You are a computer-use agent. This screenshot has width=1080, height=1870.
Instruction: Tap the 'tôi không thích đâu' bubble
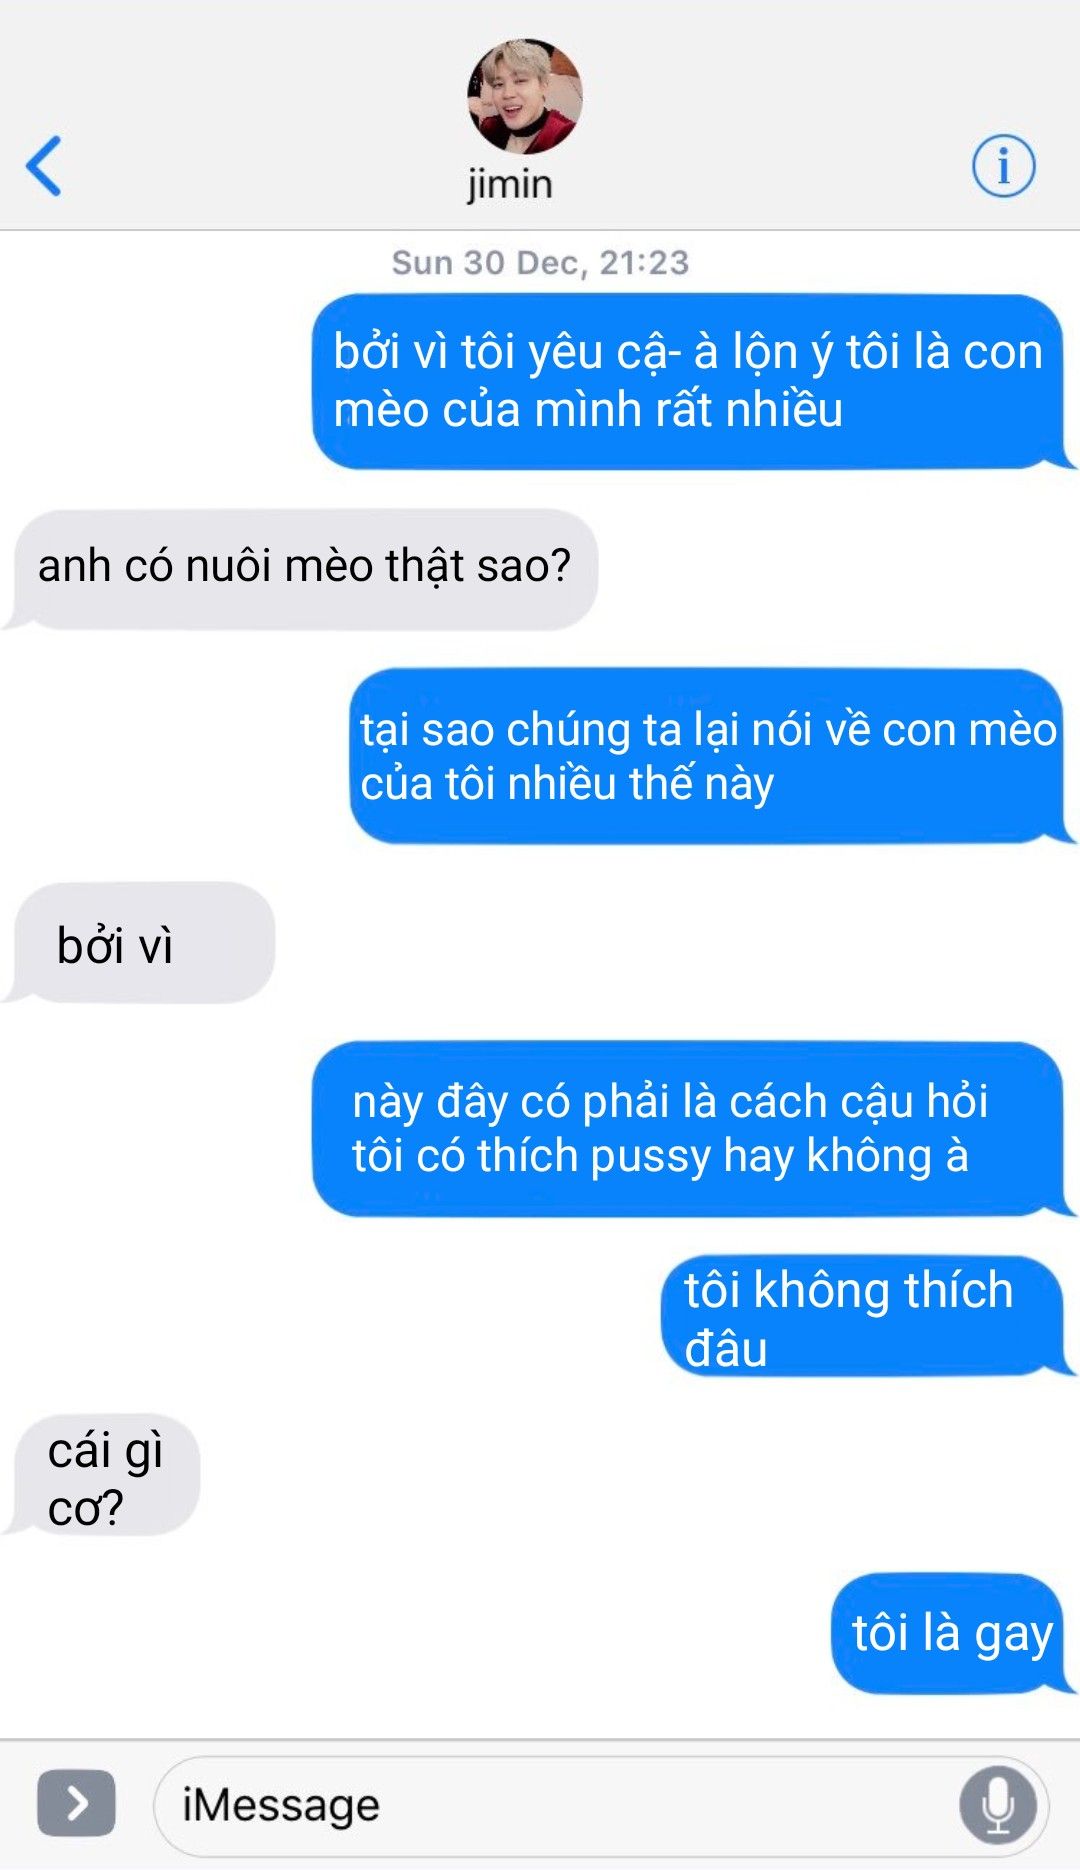(866, 1316)
